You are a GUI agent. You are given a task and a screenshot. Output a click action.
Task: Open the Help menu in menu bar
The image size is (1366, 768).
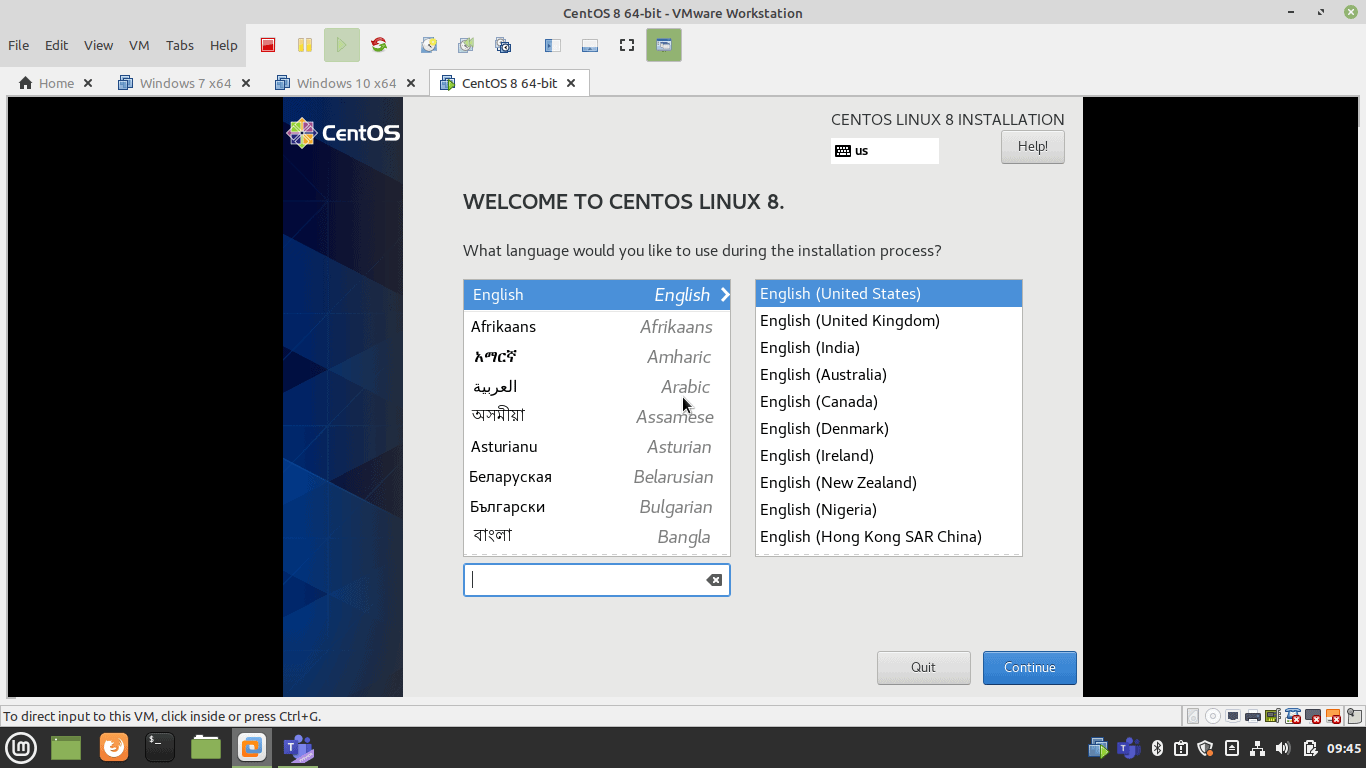click(224, 45)
